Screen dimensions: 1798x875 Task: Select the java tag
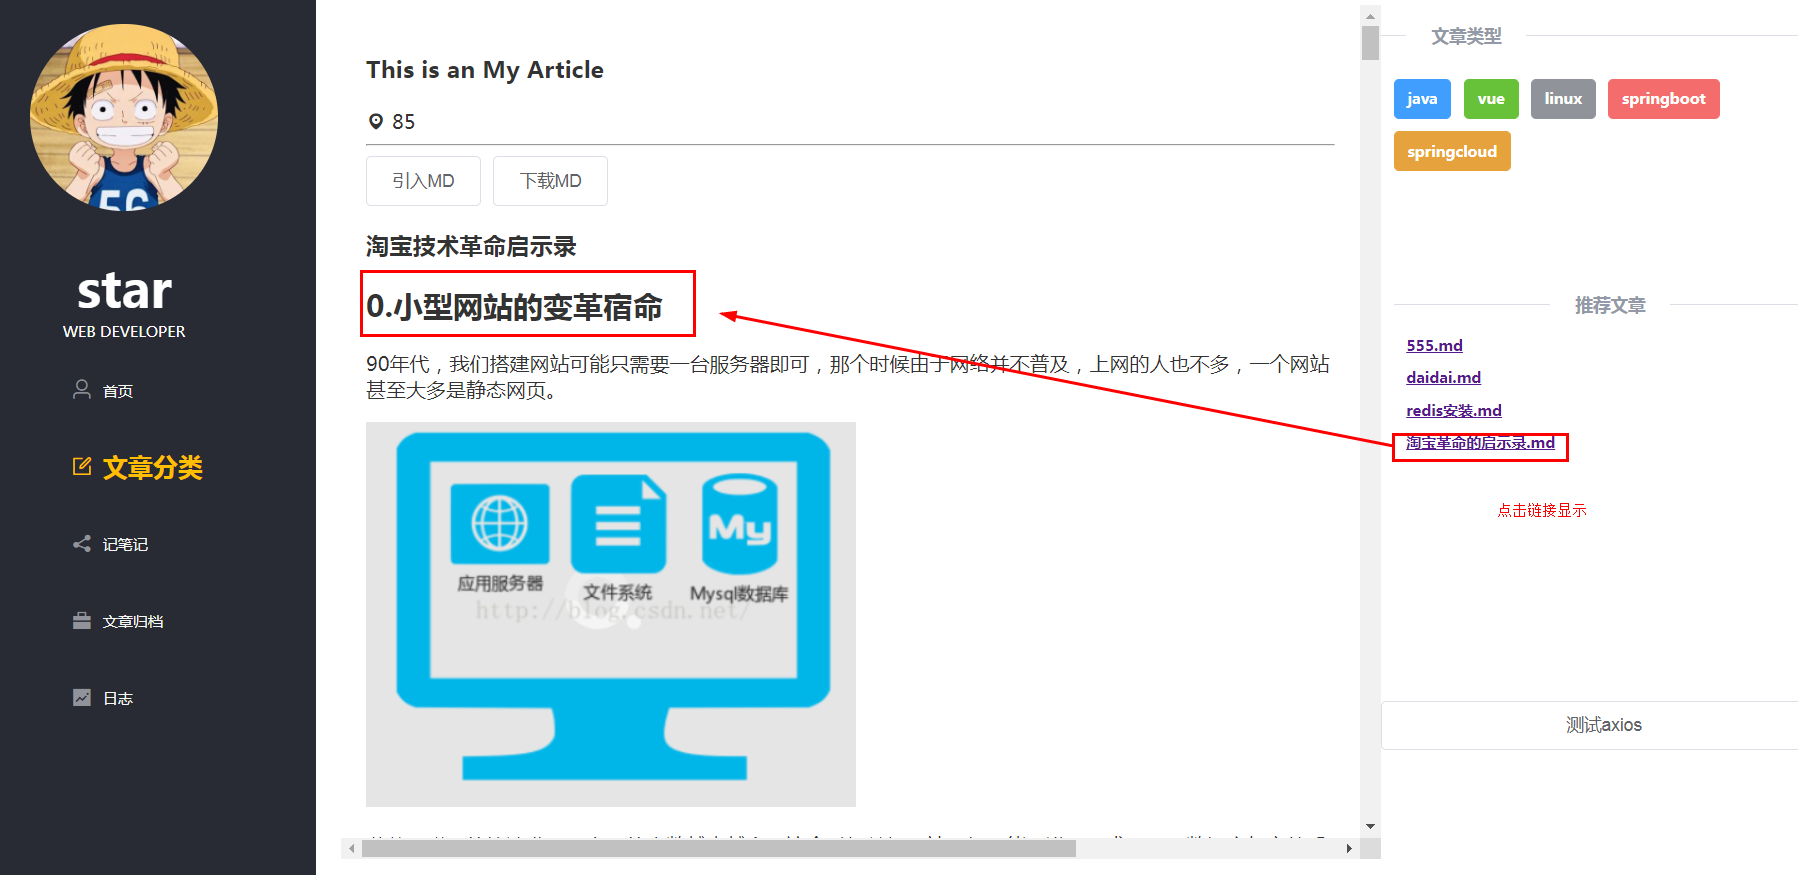[x=1422, y=99]
